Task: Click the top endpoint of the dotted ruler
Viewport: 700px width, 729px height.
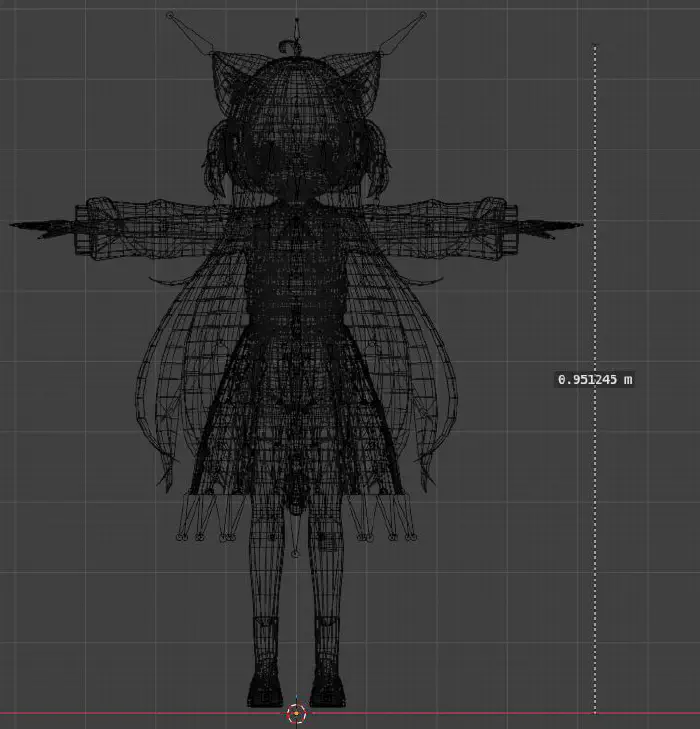Action: (595, 46)
